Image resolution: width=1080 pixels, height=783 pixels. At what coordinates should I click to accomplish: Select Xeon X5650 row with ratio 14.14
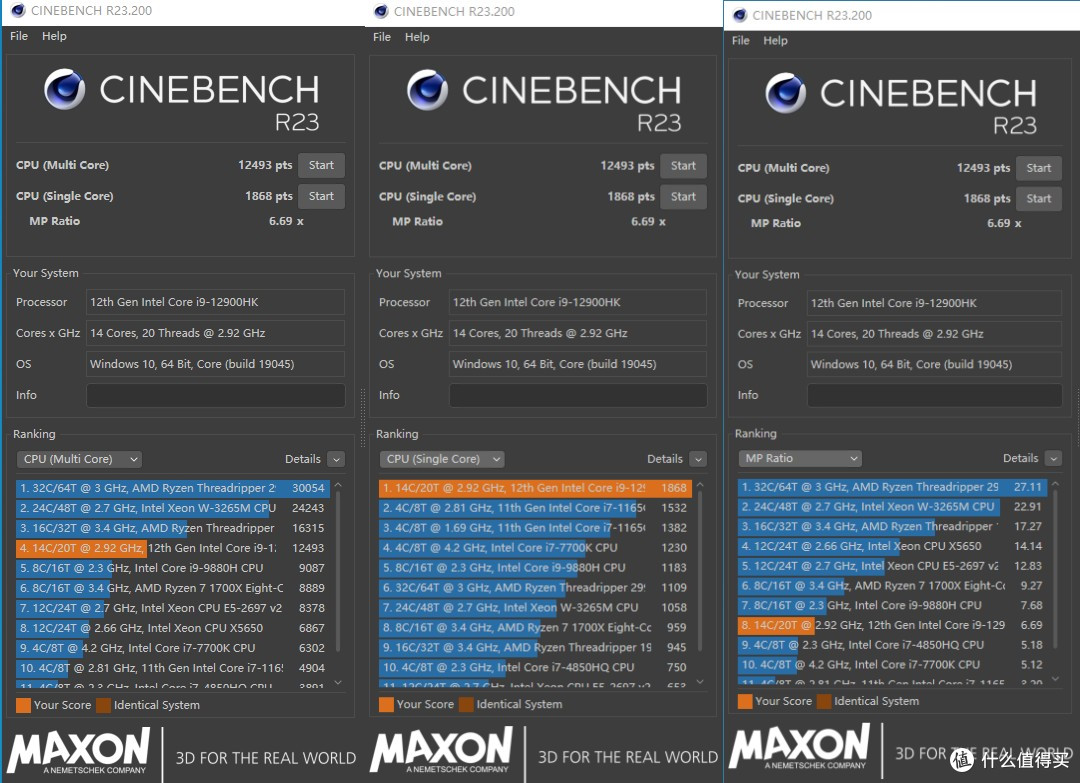coord(892,546)
